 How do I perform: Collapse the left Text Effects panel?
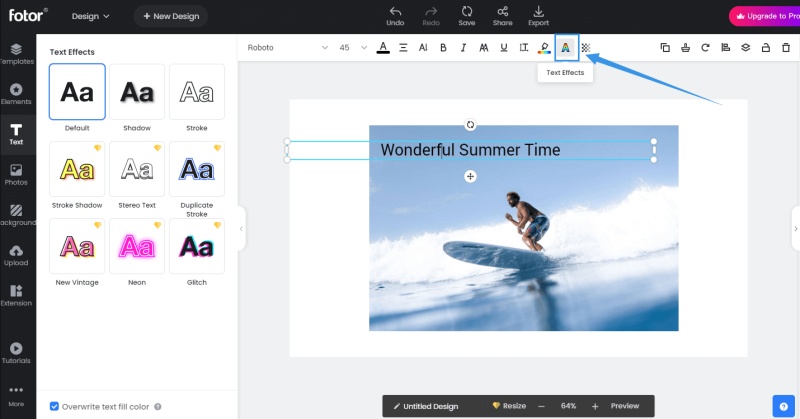click(x=241, y=228)
